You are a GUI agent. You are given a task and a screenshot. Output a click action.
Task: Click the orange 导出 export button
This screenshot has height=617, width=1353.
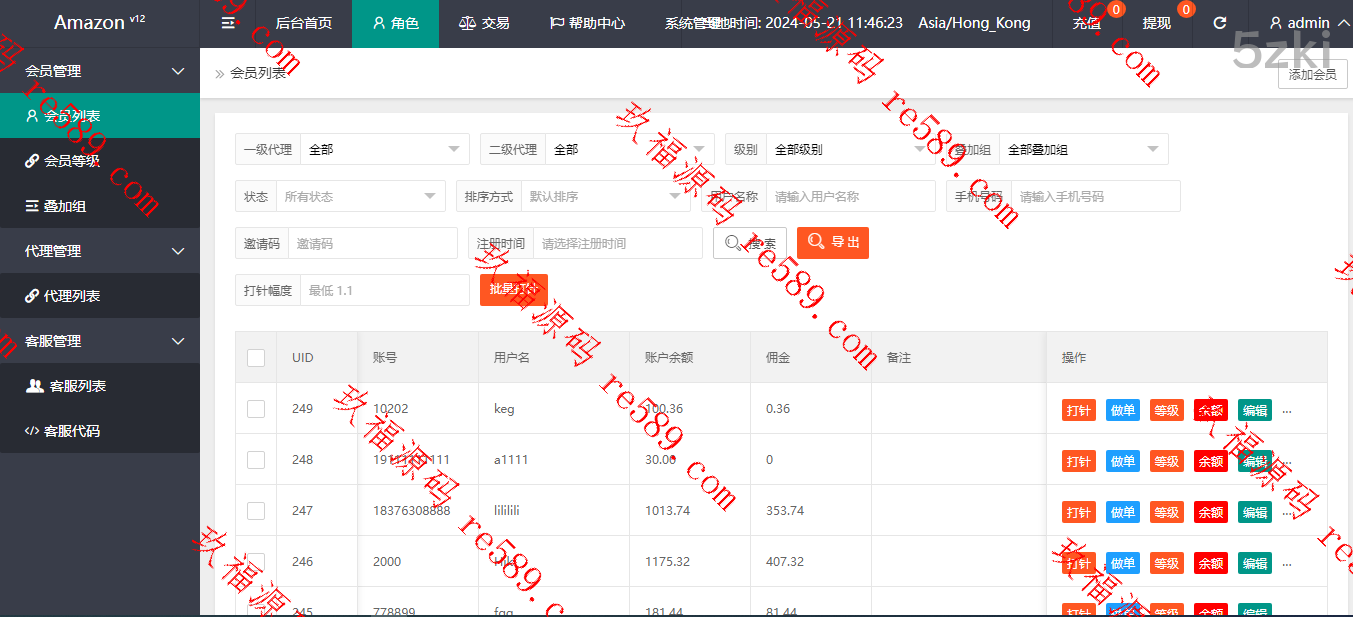tap(833, 243)
